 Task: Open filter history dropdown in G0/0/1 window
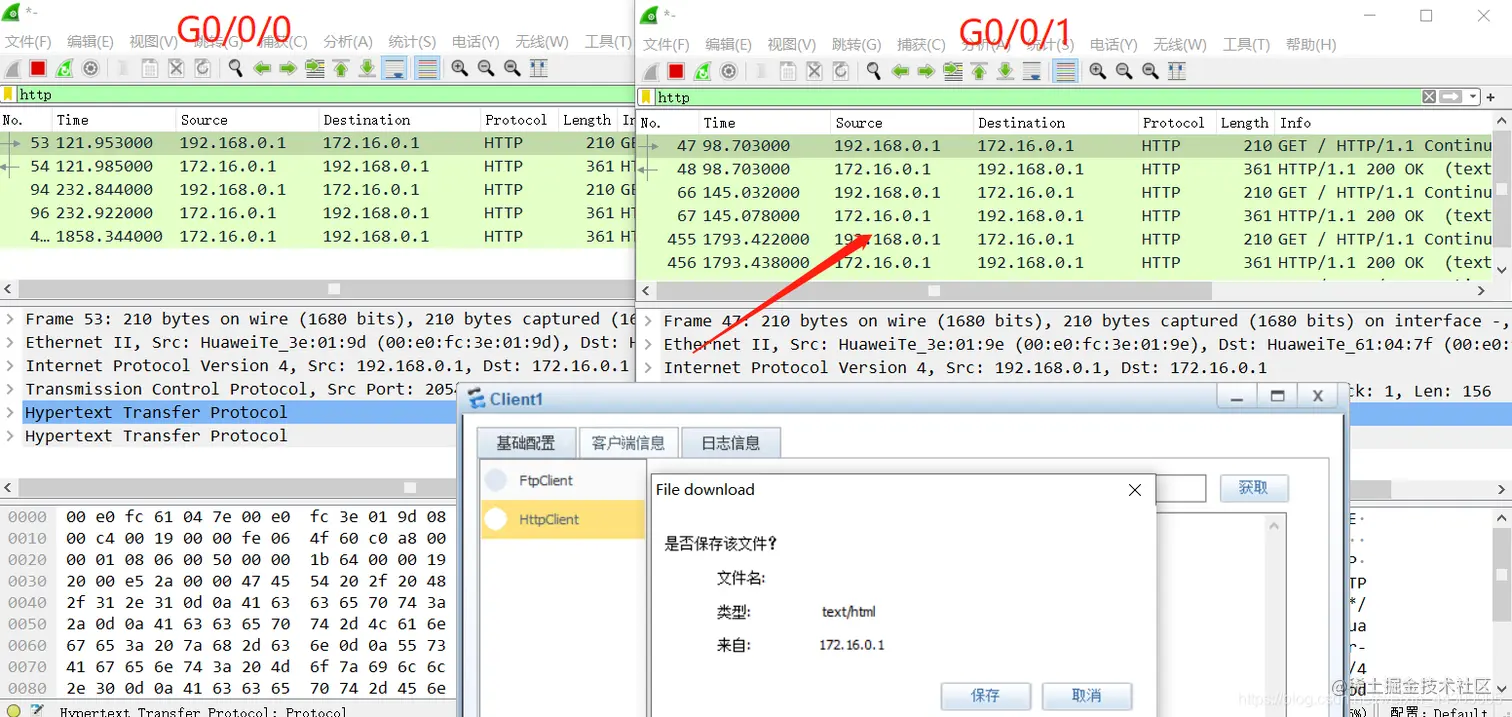(x=1472, y=97)
